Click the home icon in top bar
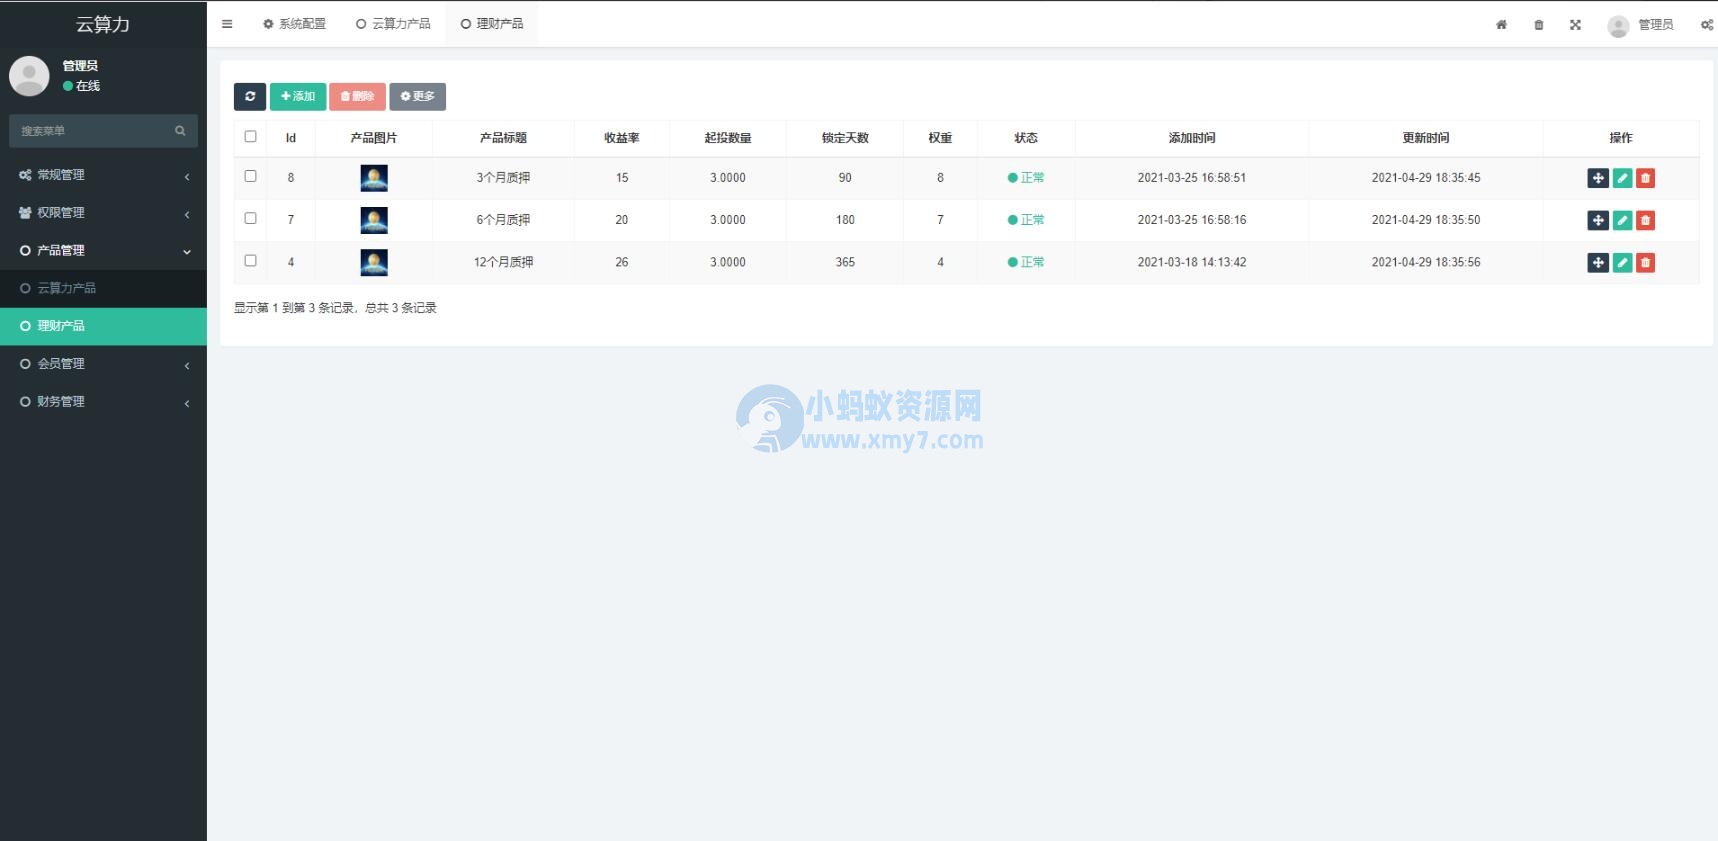This screenshot has height=841, width=1718. coord(1501,25)
